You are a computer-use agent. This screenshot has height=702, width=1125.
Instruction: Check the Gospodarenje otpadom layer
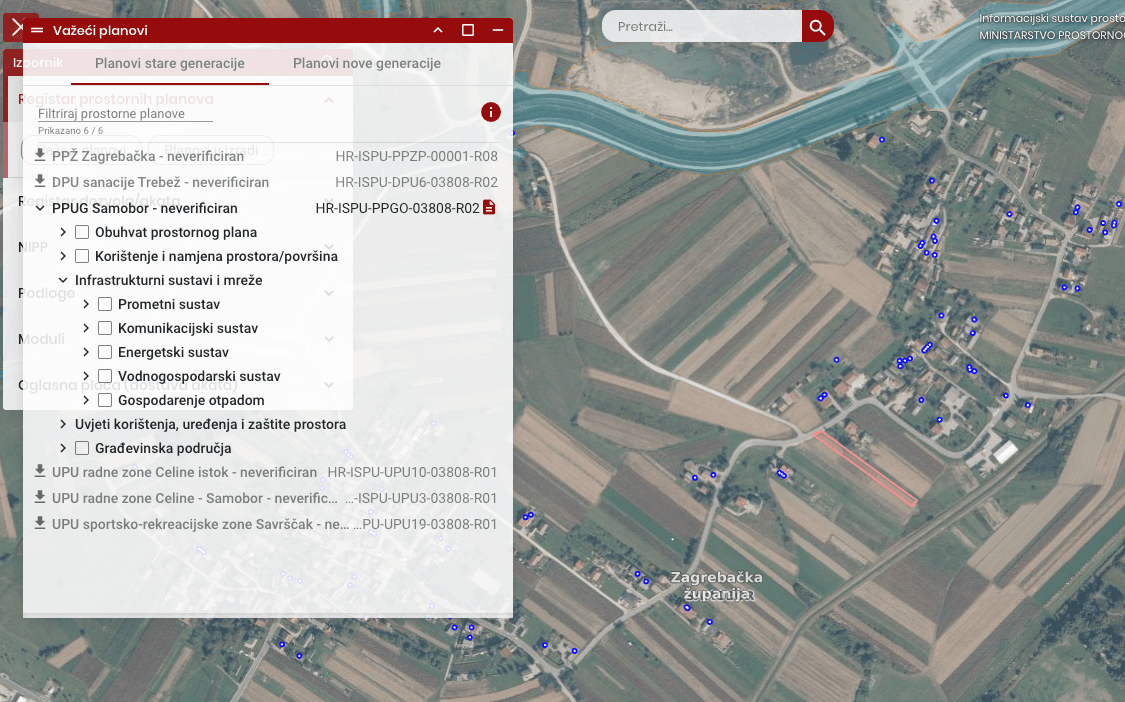click(x=105, y=401)
